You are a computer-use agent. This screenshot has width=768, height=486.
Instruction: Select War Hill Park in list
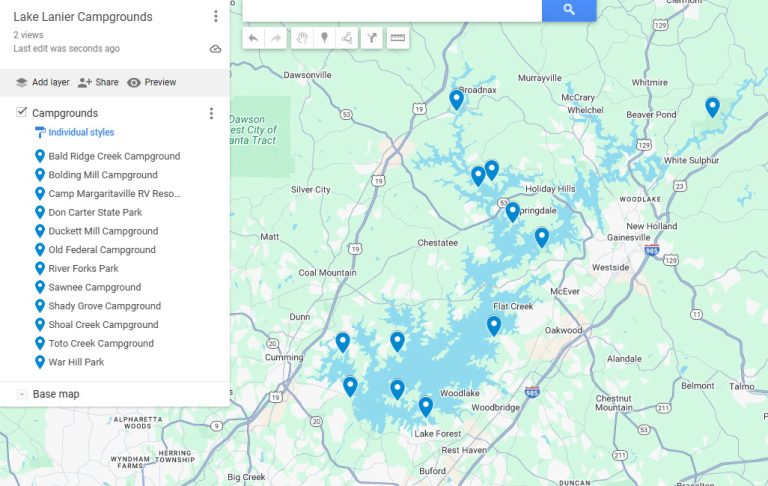76,362
